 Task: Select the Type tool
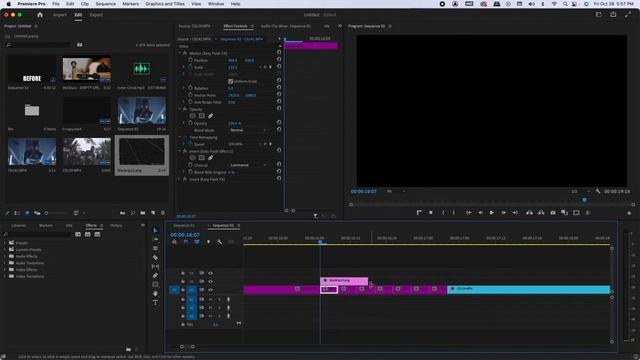155,303
